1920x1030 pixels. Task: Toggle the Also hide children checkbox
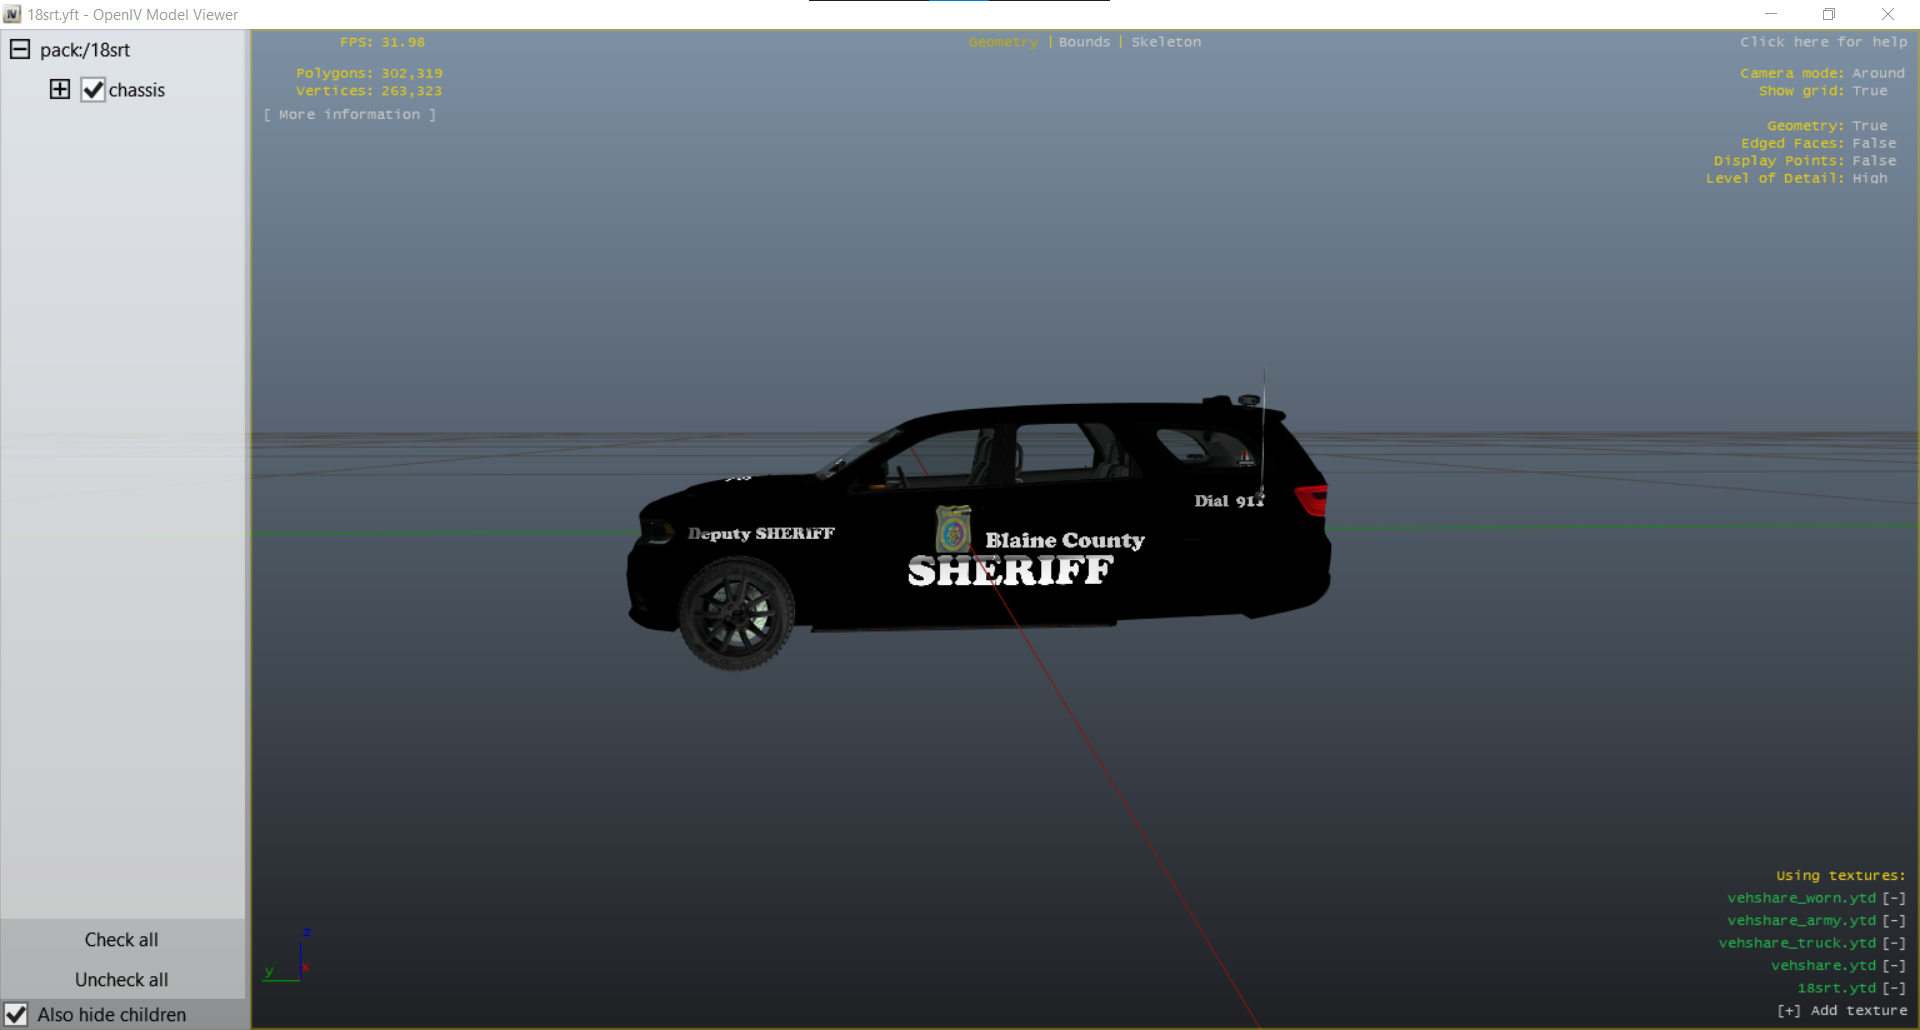click(x=16, y=1015)
